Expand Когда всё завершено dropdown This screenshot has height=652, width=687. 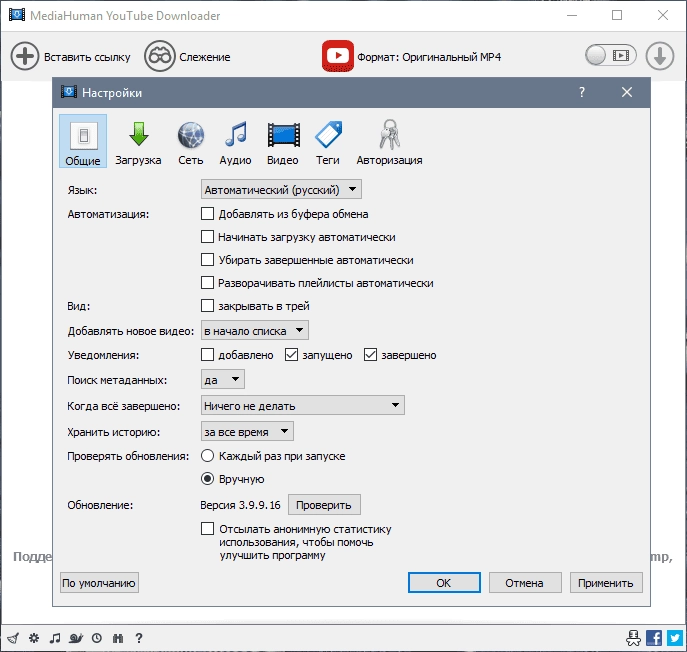[302, 405]
